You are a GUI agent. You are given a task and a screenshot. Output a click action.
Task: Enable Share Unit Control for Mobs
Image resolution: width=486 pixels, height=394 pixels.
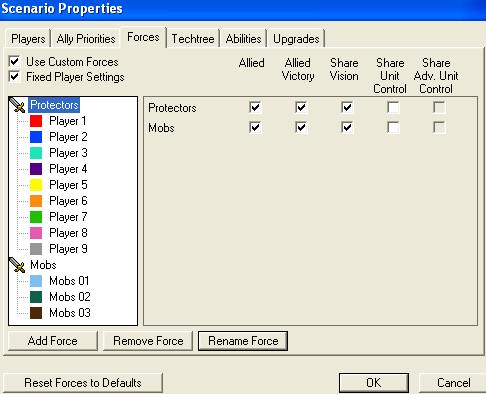[393, 127]
